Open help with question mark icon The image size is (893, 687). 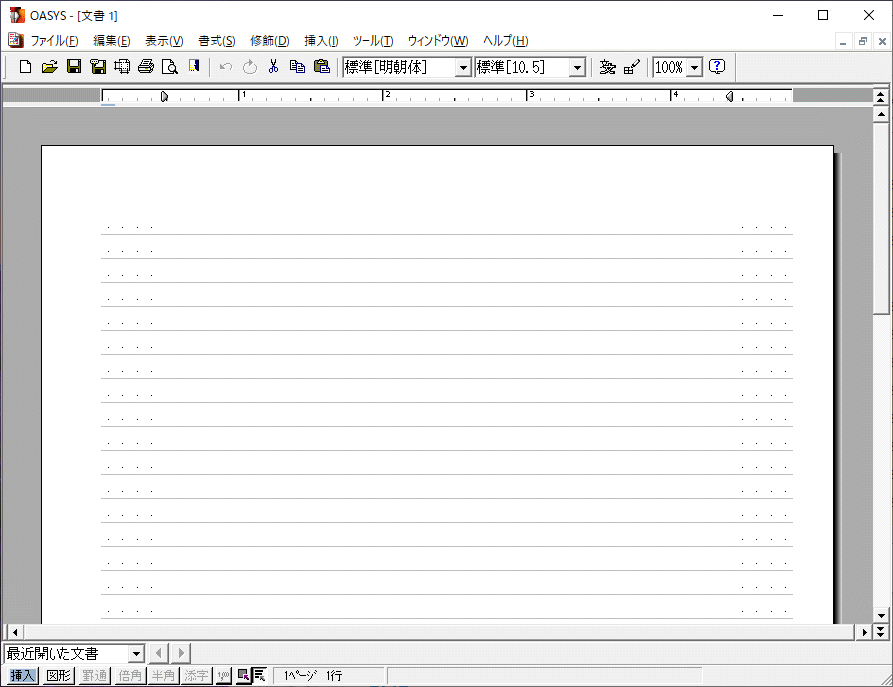(x=717, y=67)
